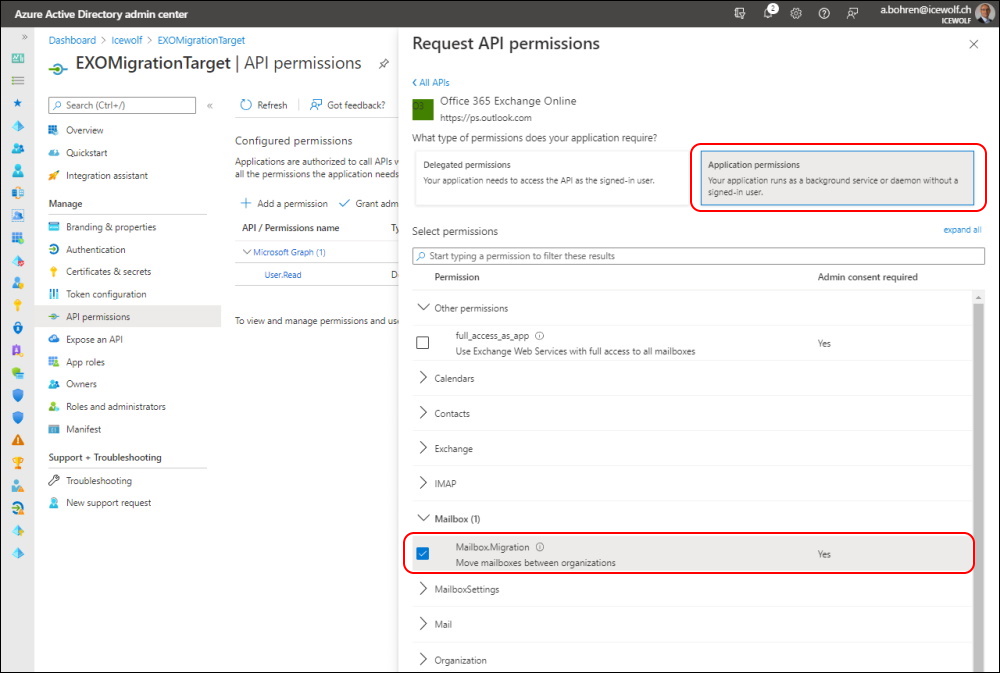Image resolution: width=1000 pixels, height=673 pixels.
Task: Open the User.Read permission link
Action: click(283, 275)
